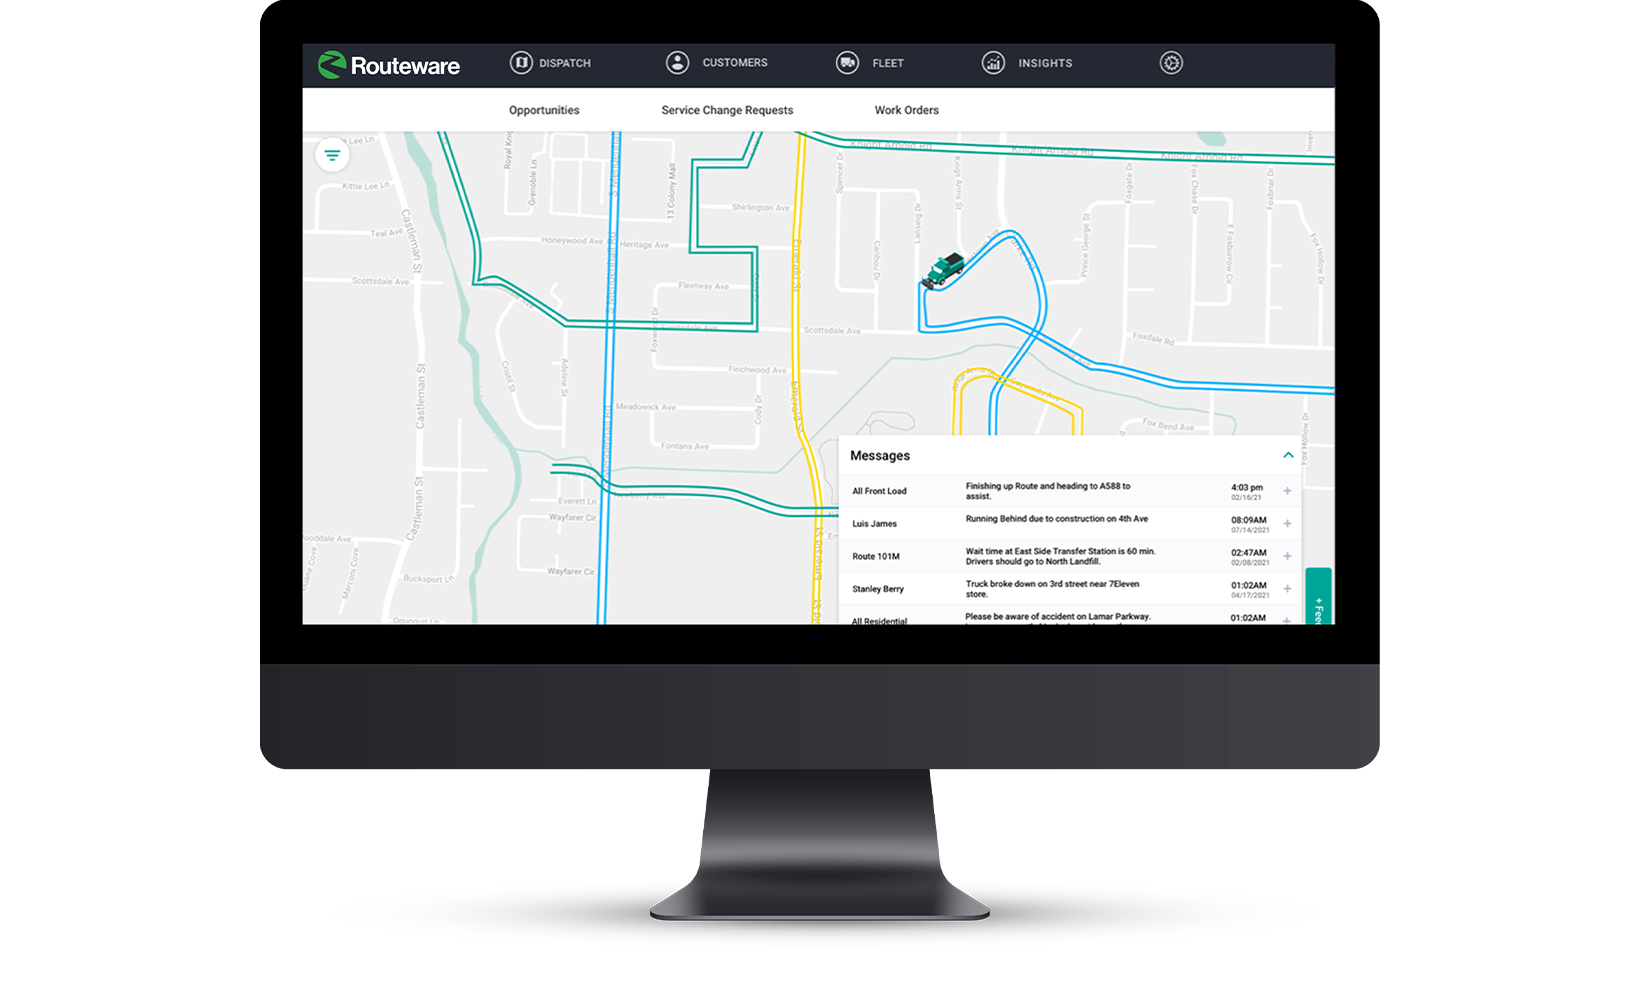Click the Luis James sender name
This screenshot has width=1640, height=988.
[x=874, y=524]
